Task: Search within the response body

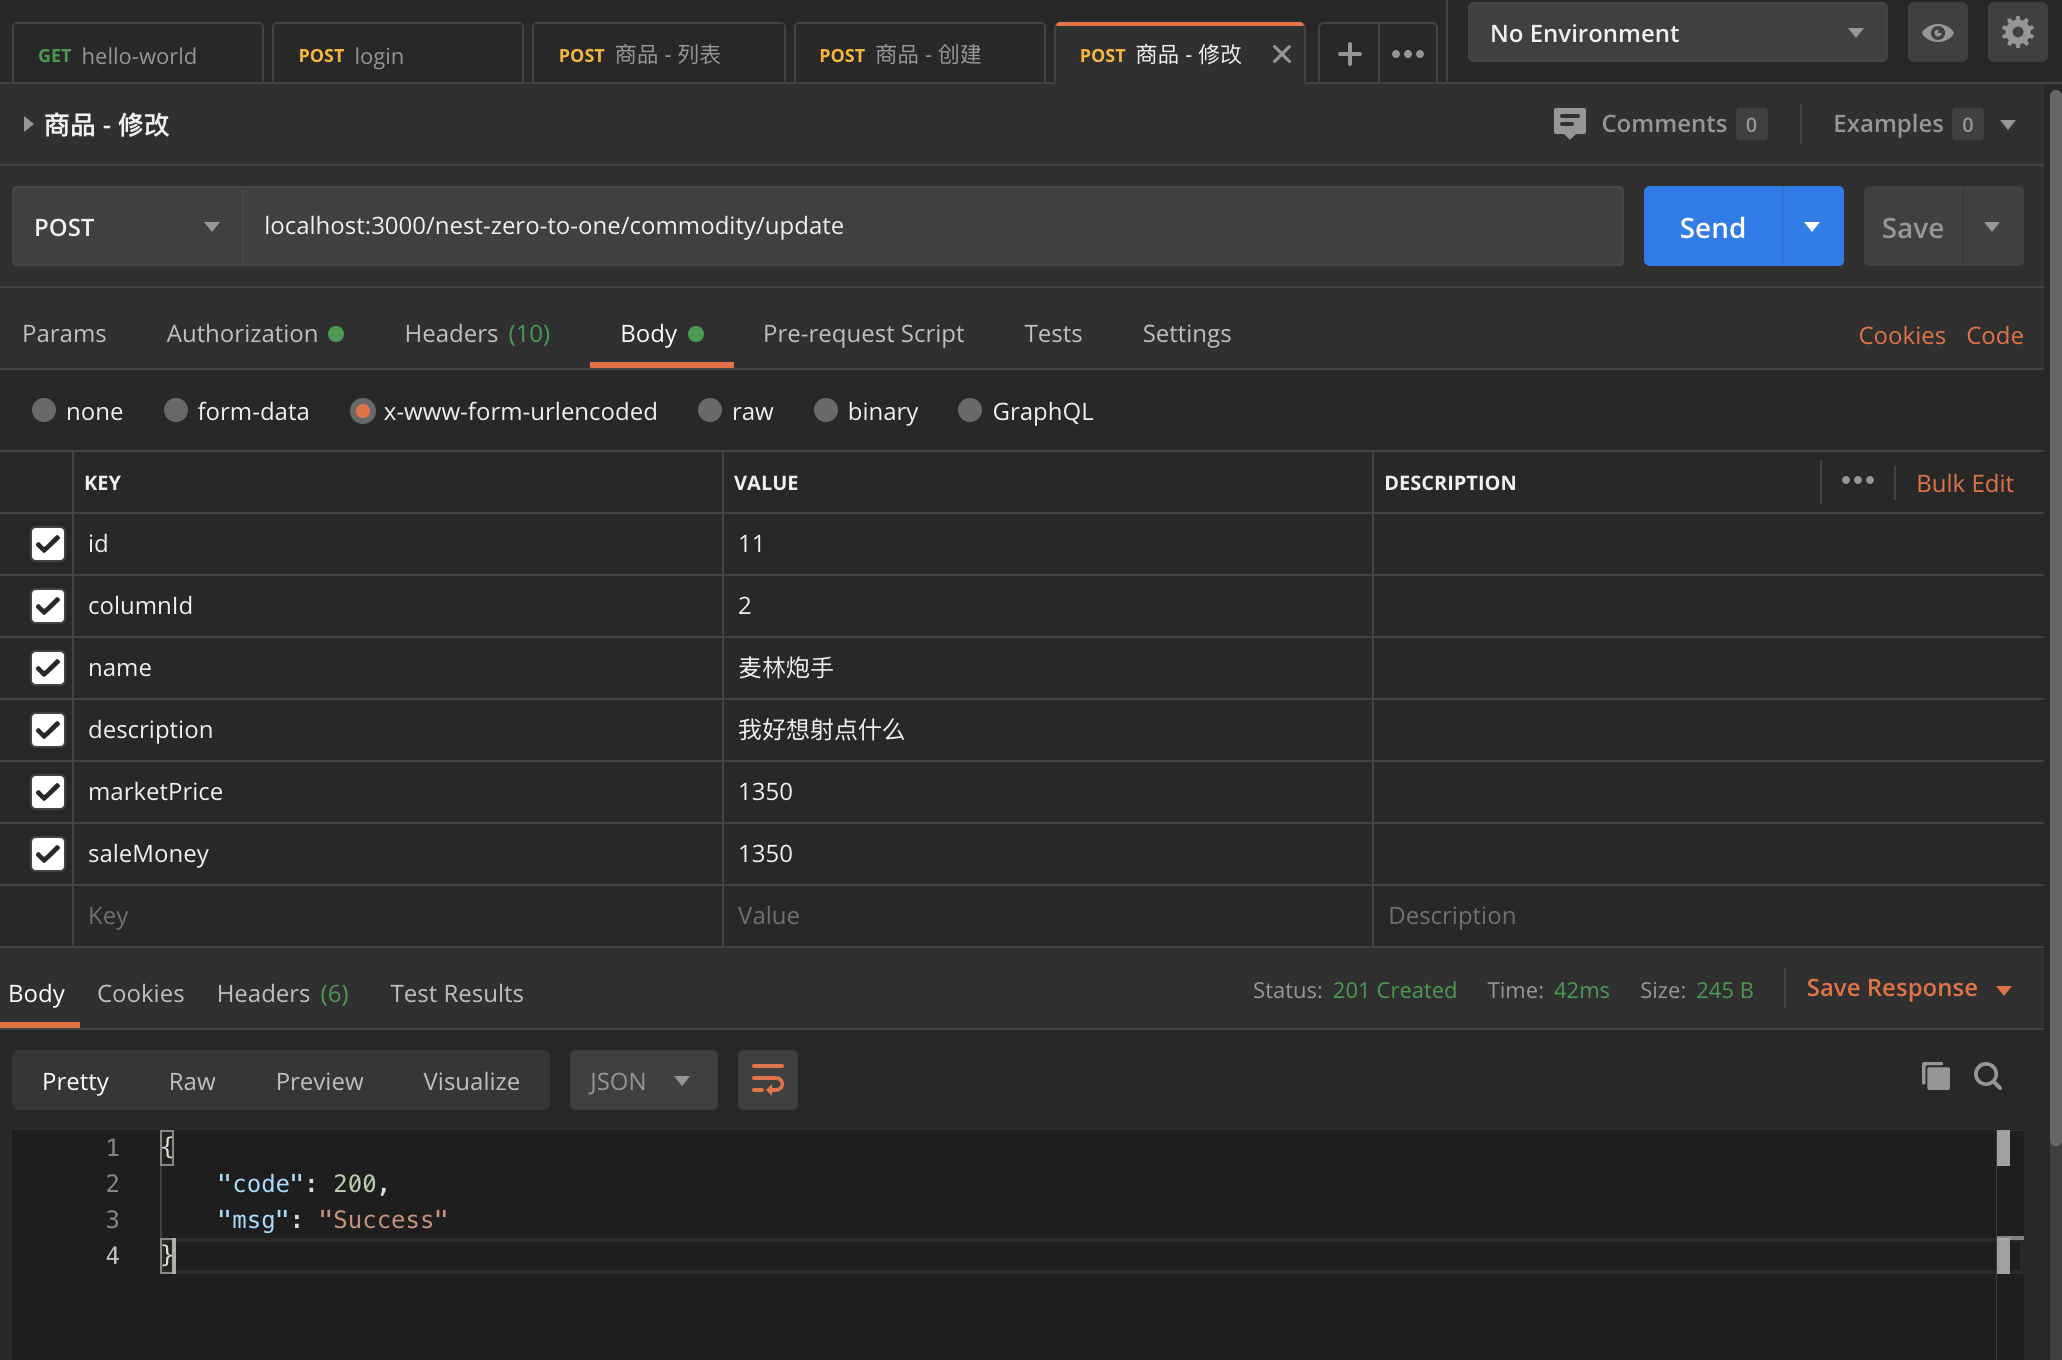Action: coord(1988,1076)
